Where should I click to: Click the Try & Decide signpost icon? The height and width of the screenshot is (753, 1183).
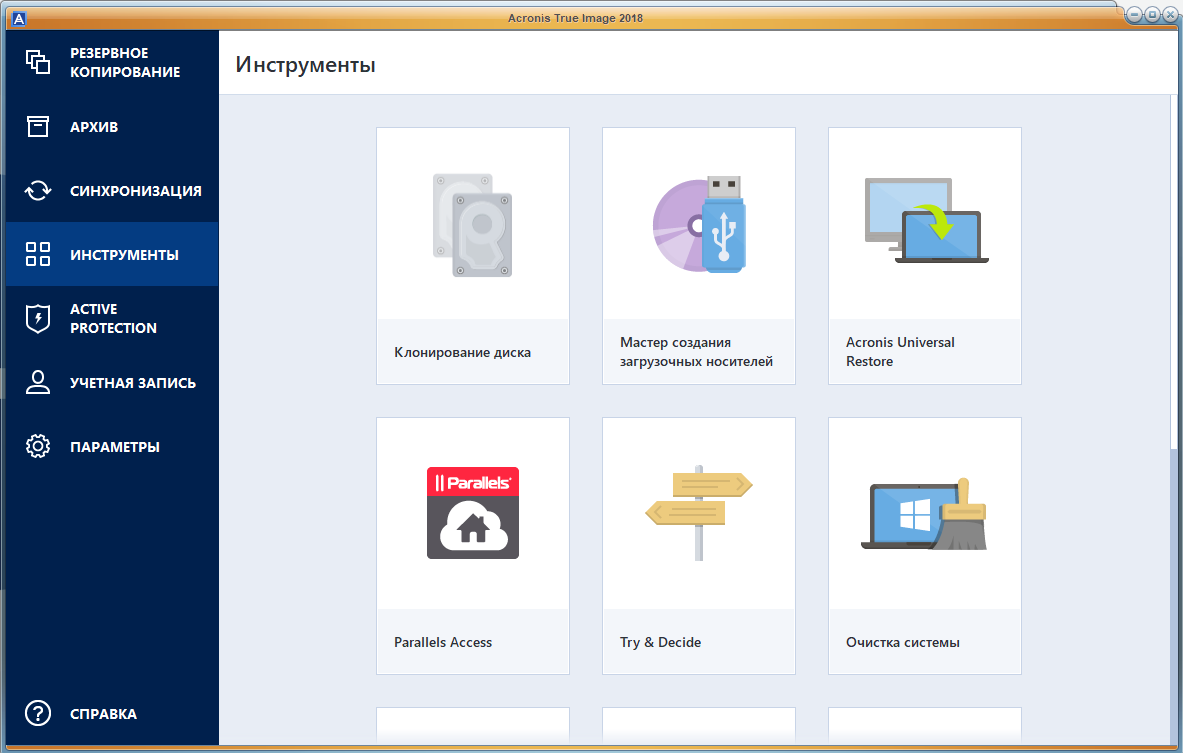(698, 512)
